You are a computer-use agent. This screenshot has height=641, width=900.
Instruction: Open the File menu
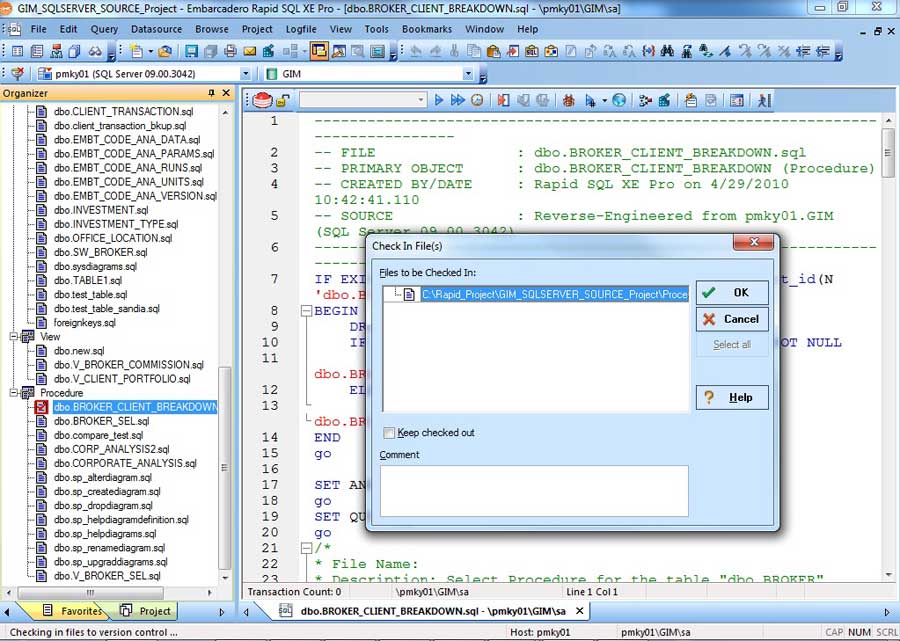point(38,29)
